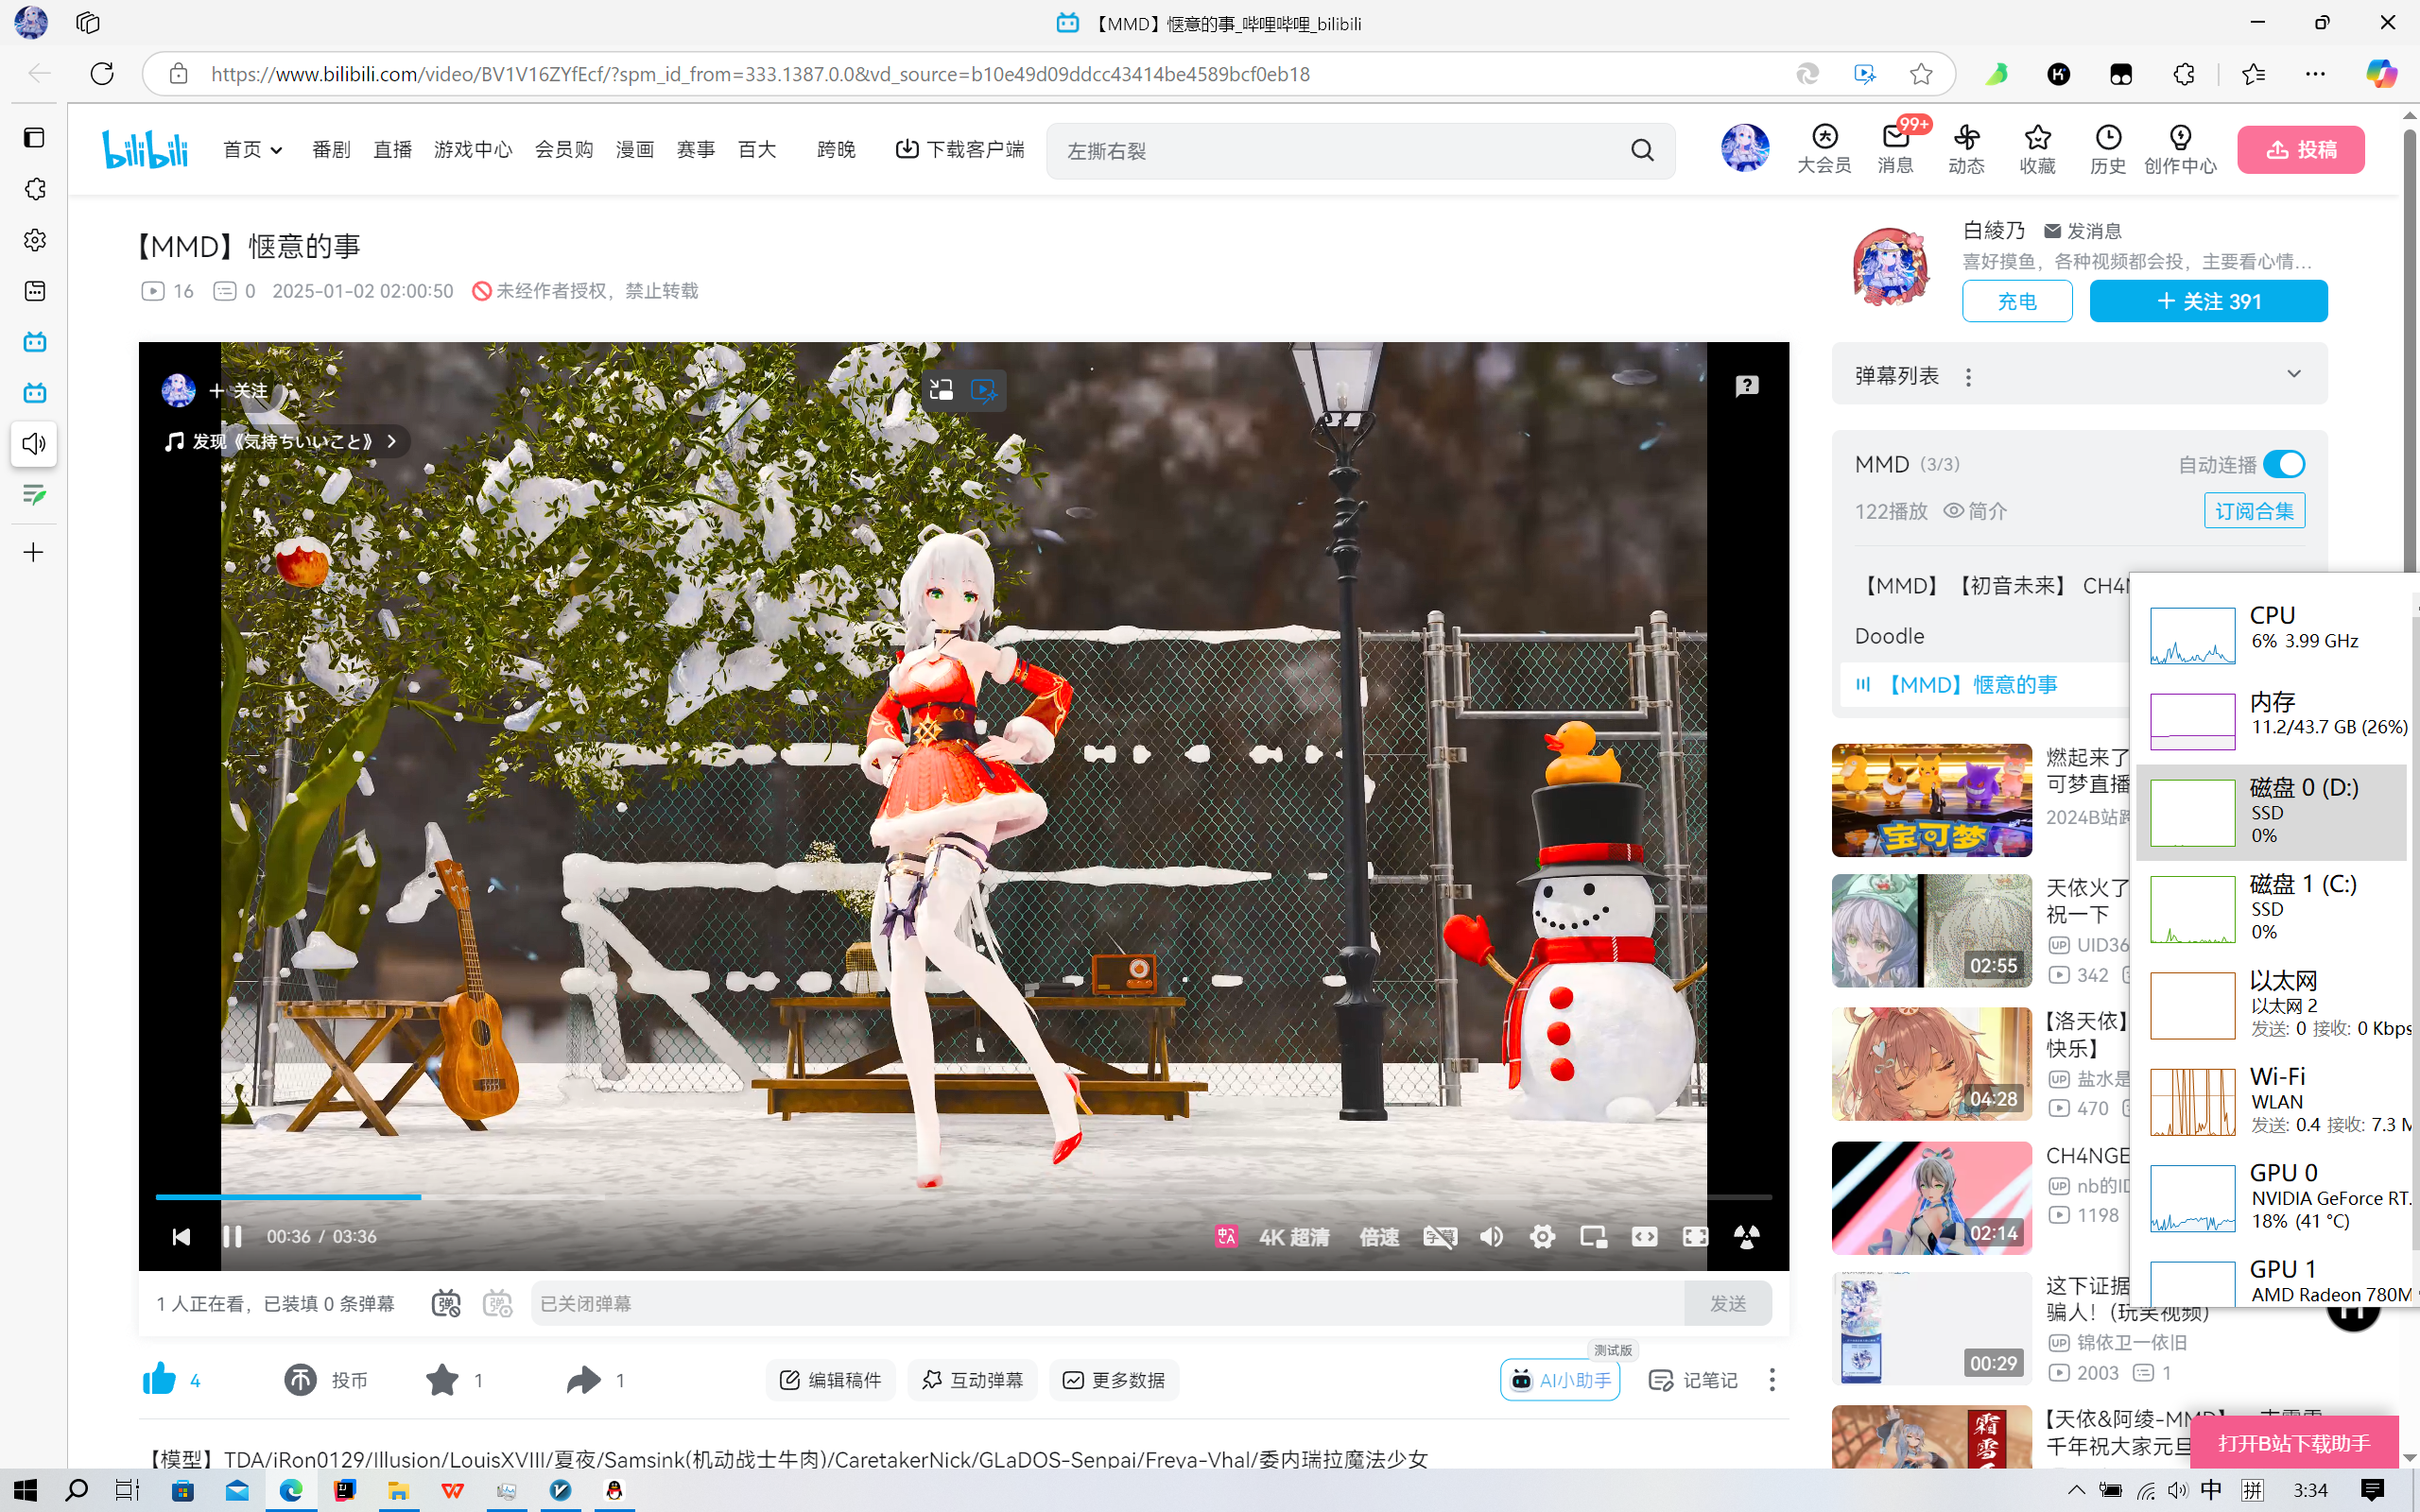Toggle the 自动连播 autoplay switch

(2283, 464)
